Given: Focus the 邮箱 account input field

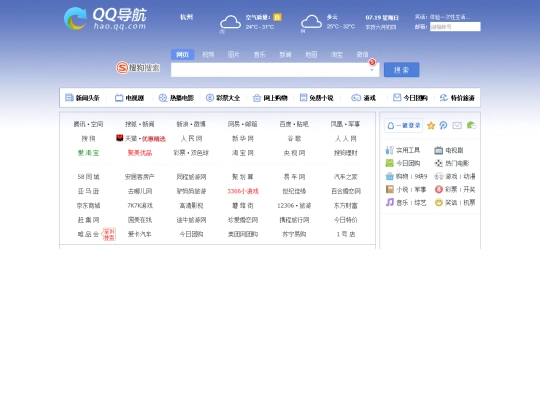Looking at the screenshot, I should (455, 27).
